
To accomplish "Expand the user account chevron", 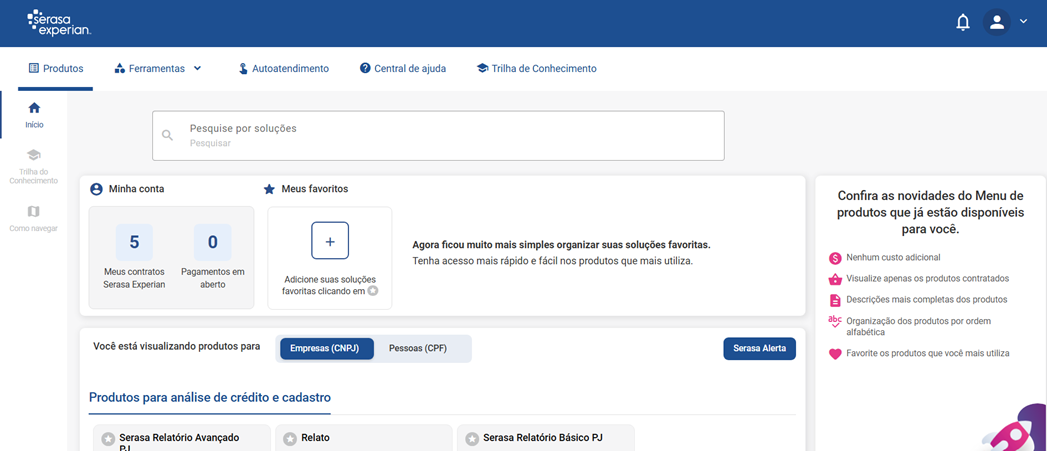I will point(1024,22).
